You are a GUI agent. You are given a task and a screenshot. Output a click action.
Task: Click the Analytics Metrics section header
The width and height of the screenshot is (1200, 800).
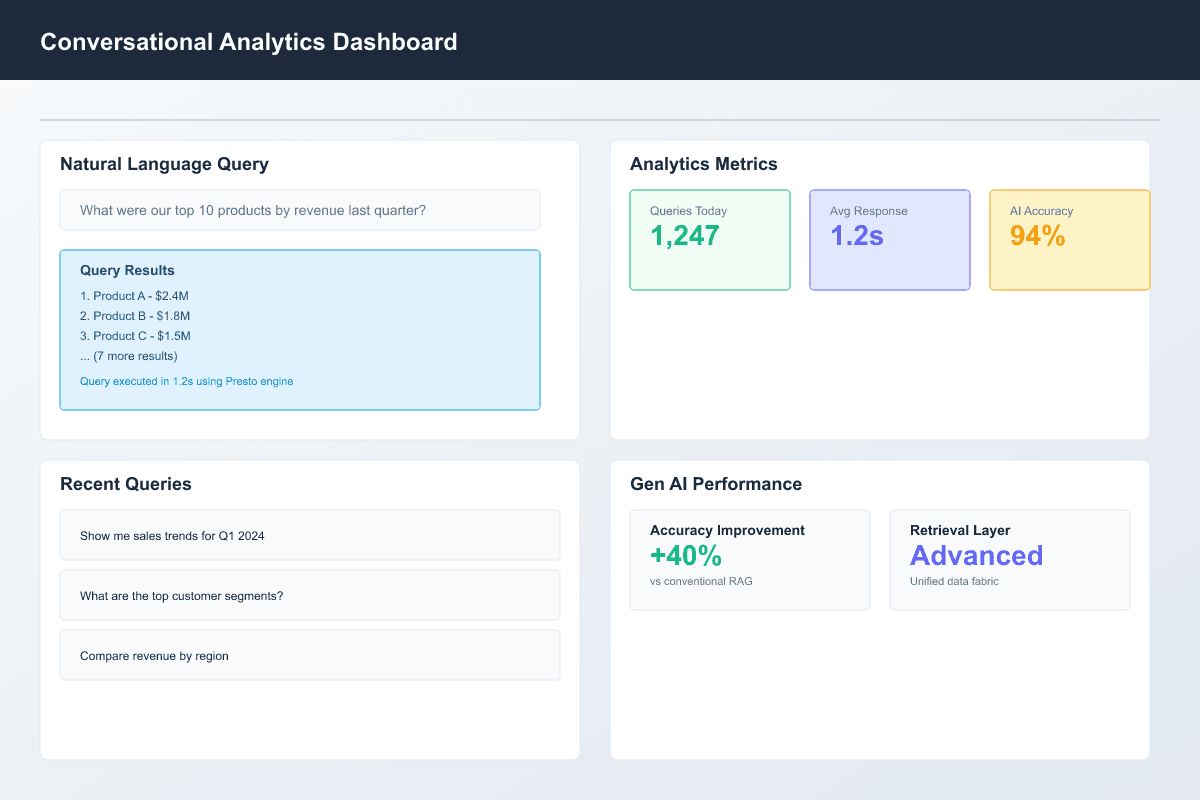point(703,164)
